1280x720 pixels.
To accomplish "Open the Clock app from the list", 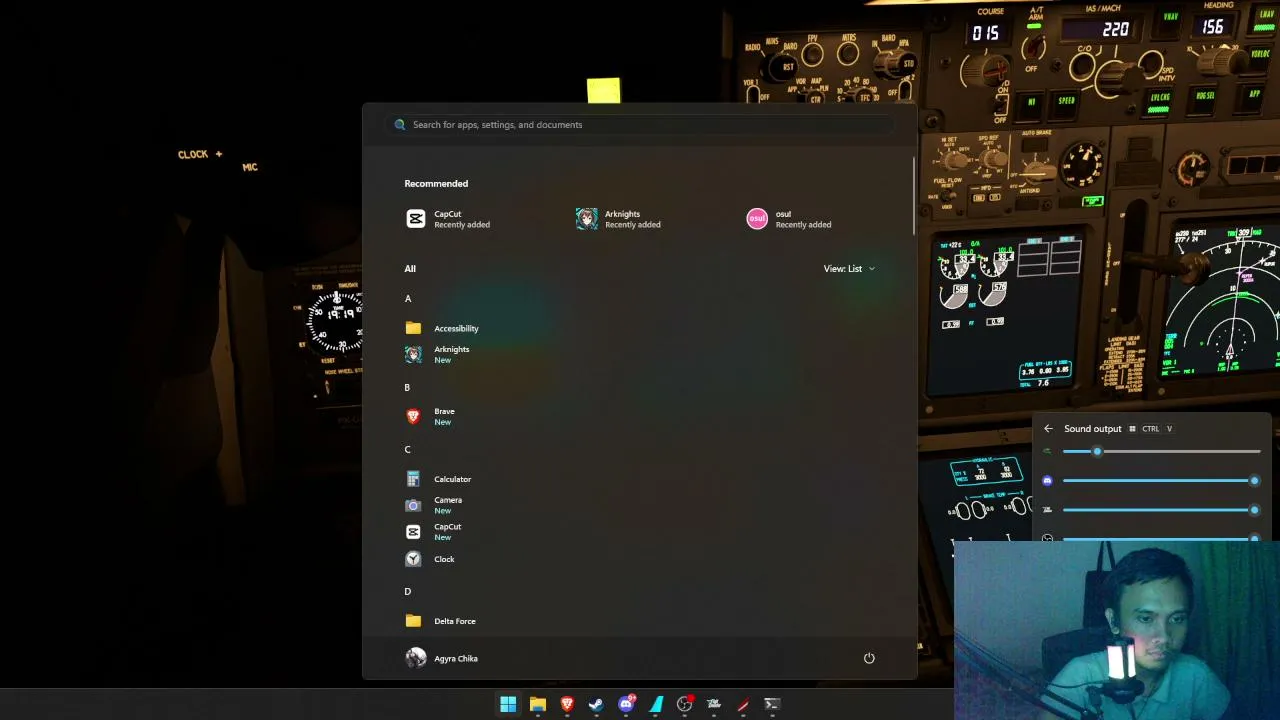I will pyautogui.click(x=430, y=559).
